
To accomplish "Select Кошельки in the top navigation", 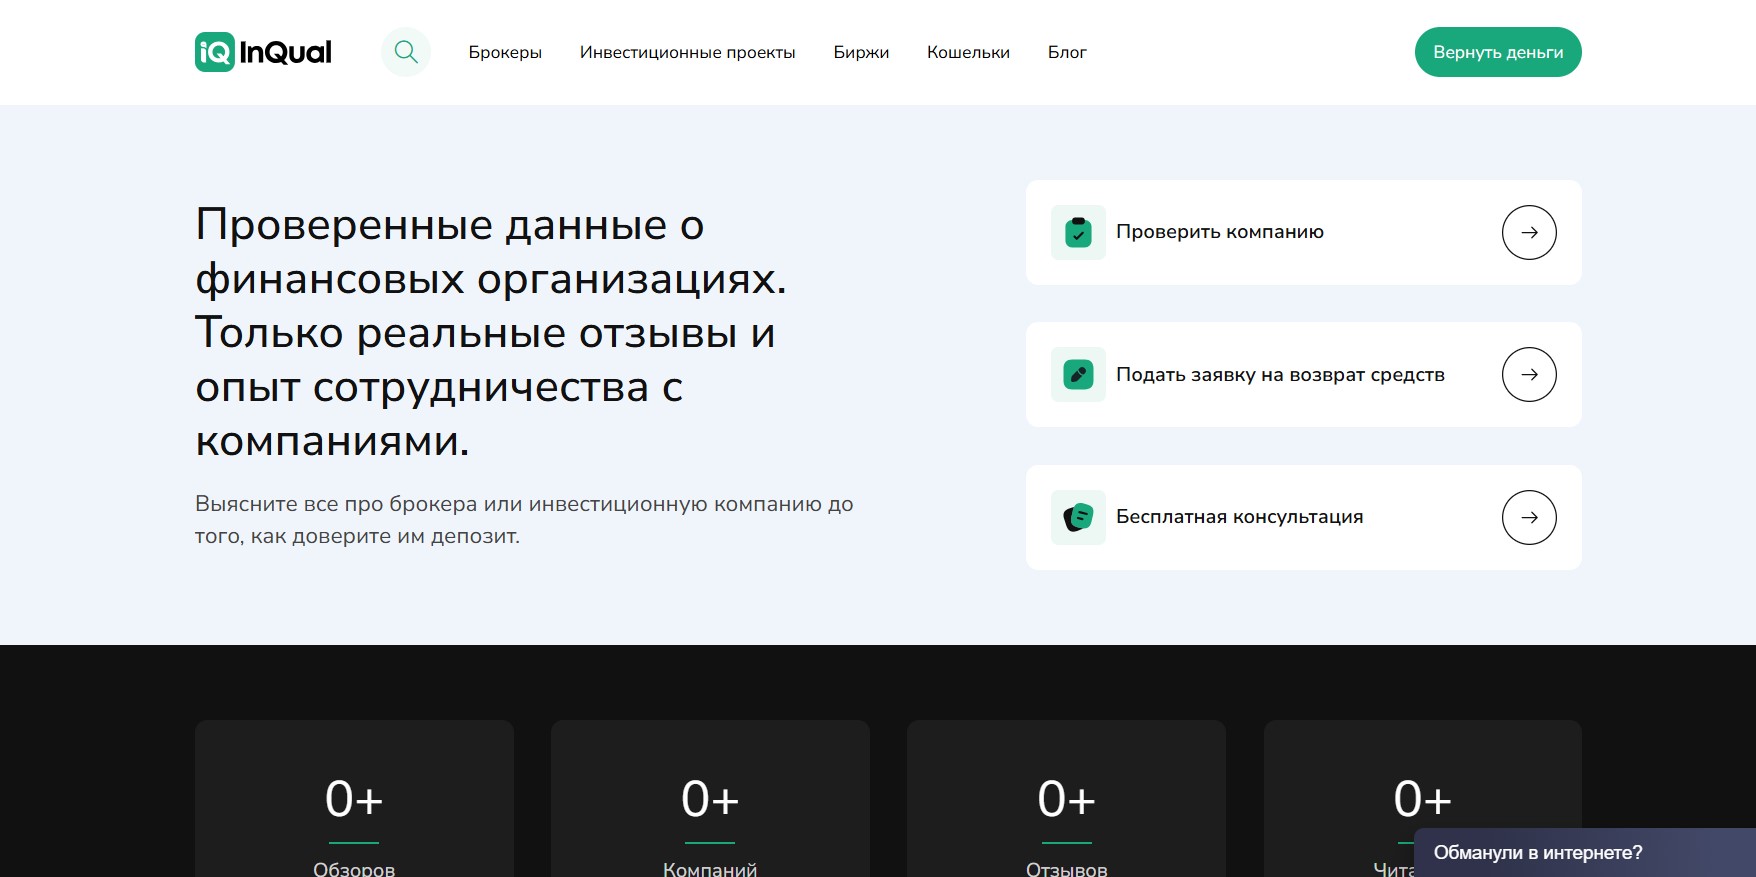I will pyautogui.click(x=968, y=52).
